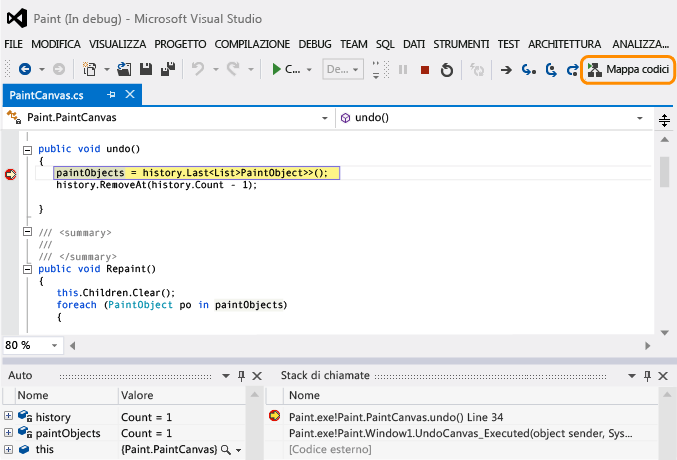Open the PROGETTO menu
This screenshot has width=677, height=460.
point(180,44)
